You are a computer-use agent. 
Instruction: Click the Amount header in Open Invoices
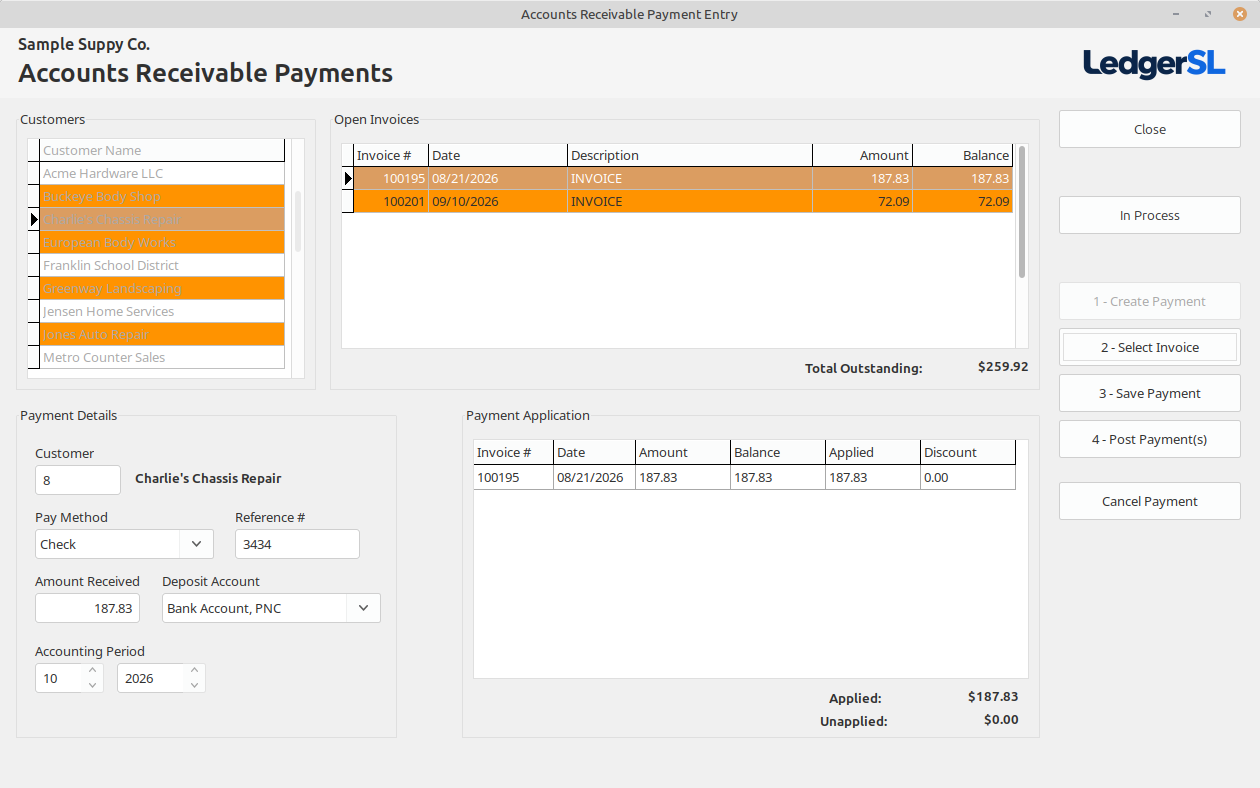(862, 155)
